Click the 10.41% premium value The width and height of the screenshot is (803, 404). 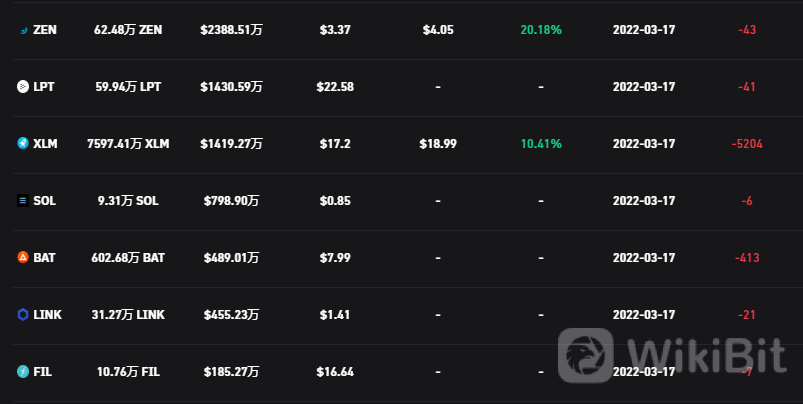tap(541, 144)
